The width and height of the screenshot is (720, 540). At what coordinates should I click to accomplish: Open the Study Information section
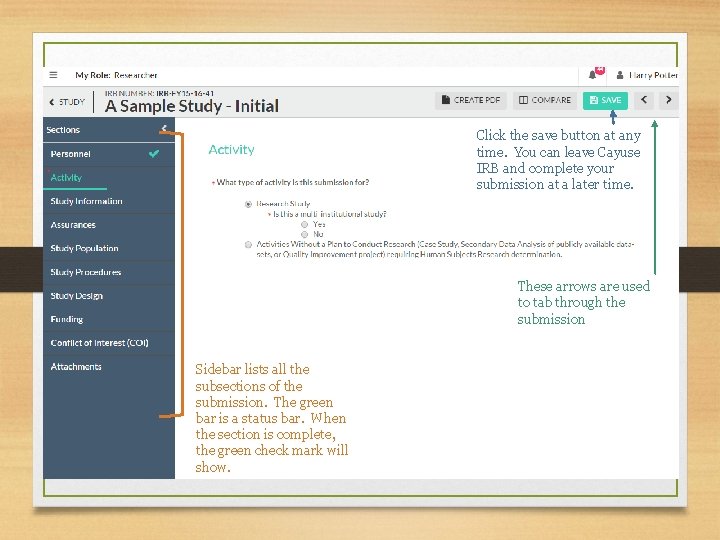pos(109,201)
